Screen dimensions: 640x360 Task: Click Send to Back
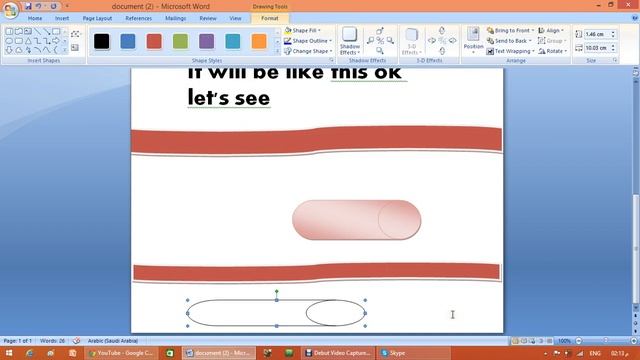tap(509, 41)
